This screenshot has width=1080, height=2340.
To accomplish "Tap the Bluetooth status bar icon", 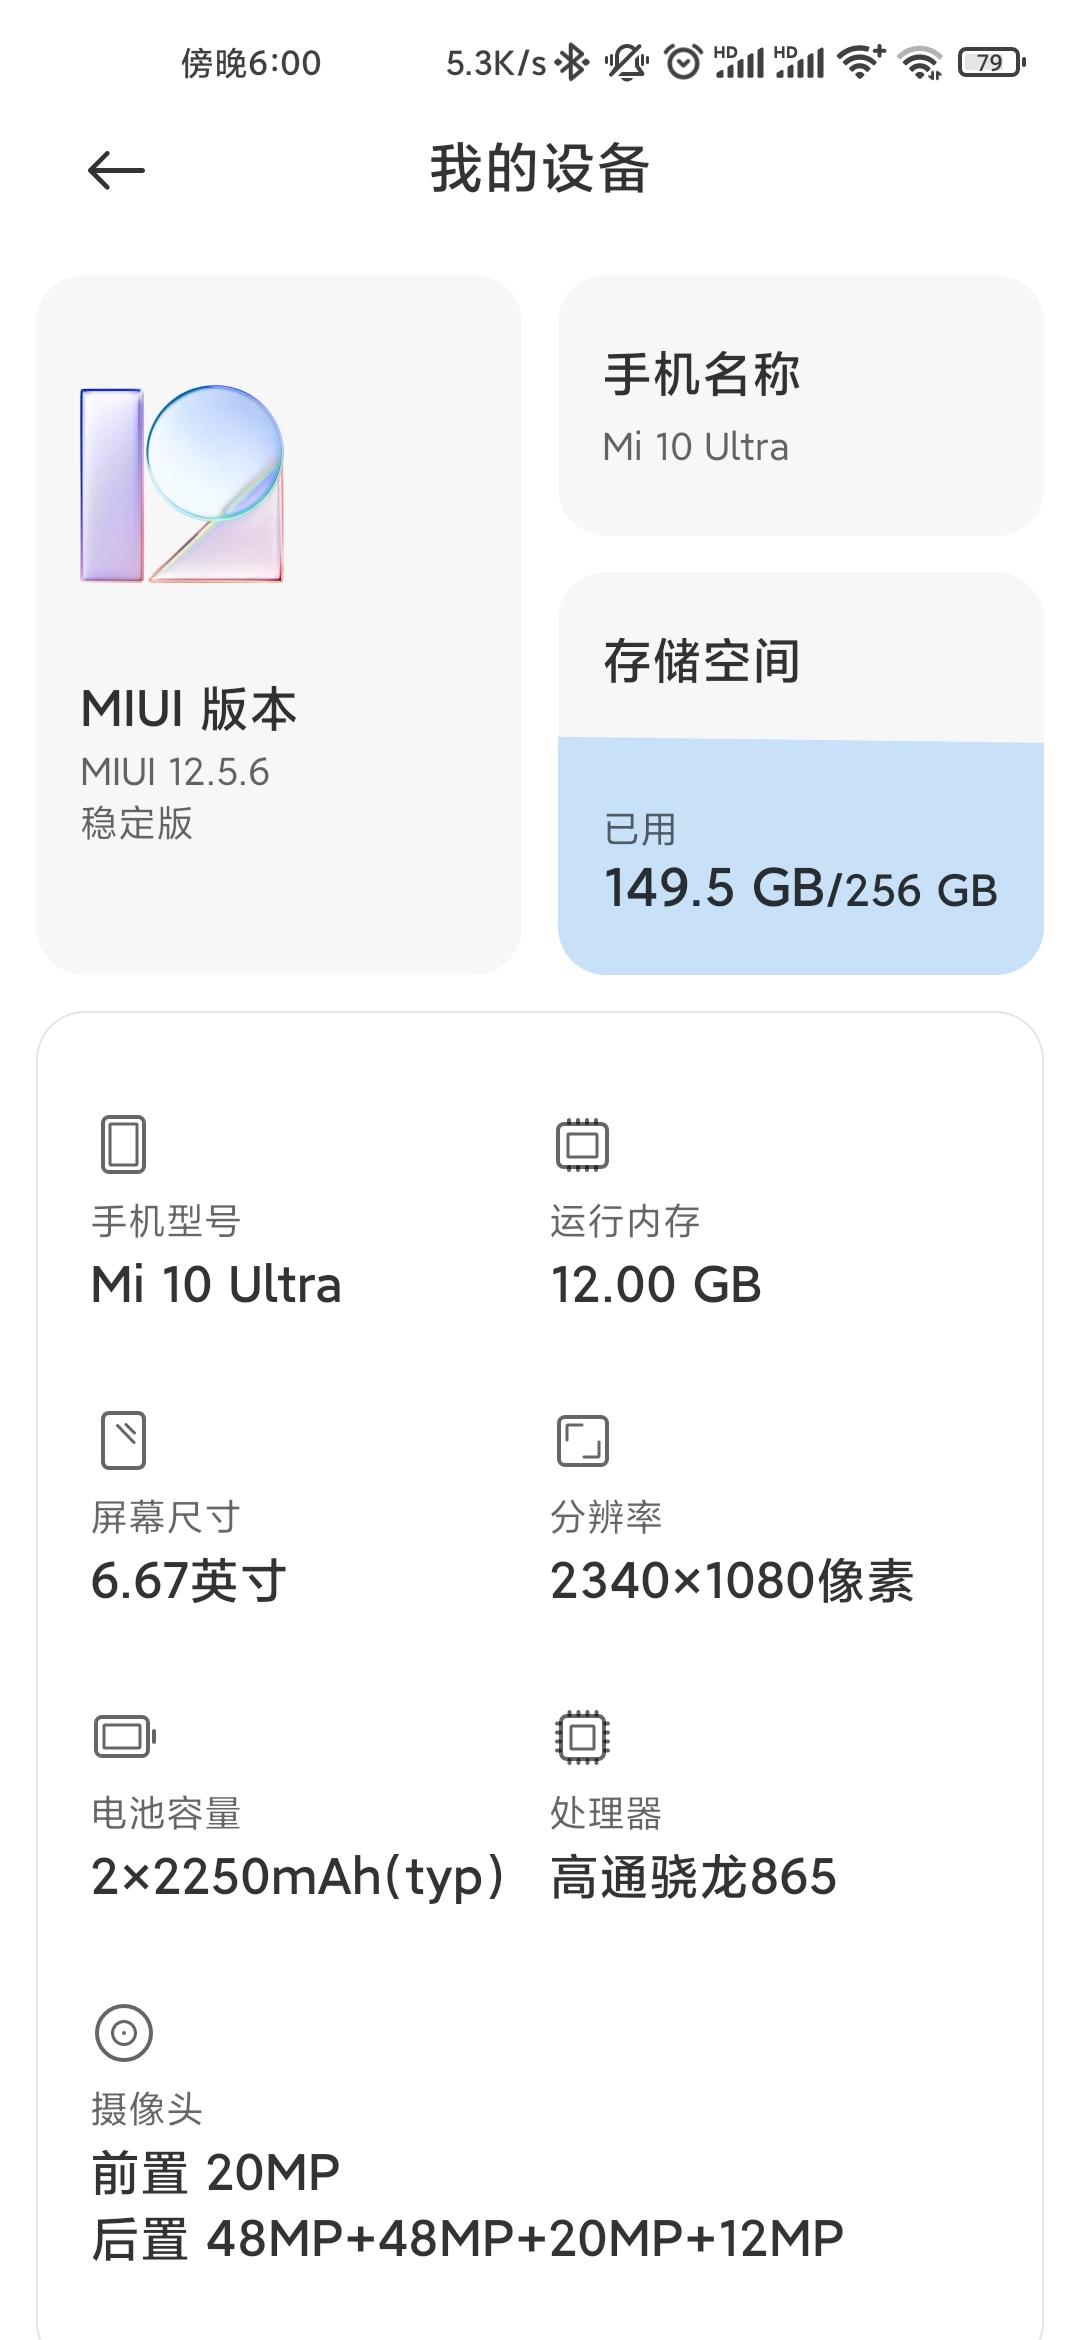I will (x=572, y=62).
